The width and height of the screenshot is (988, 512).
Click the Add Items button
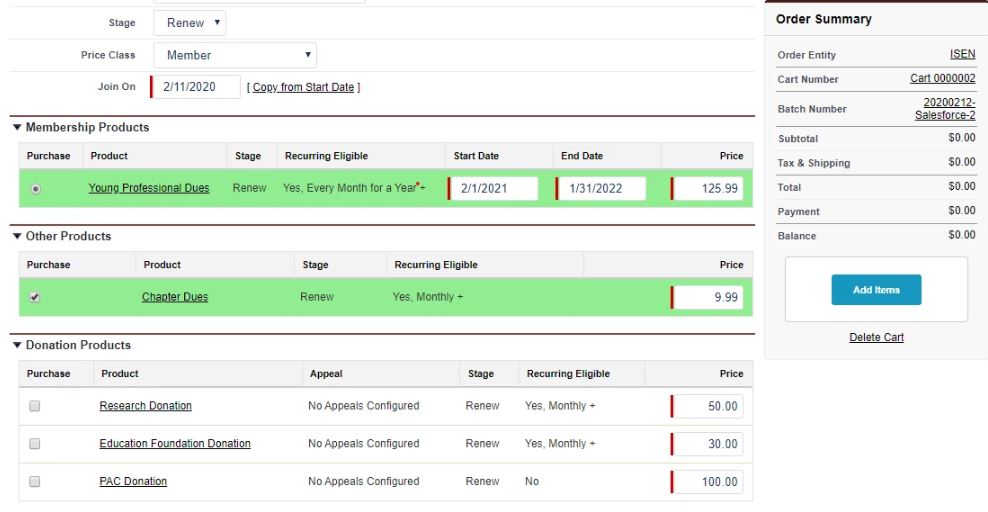tap(876, 290)
